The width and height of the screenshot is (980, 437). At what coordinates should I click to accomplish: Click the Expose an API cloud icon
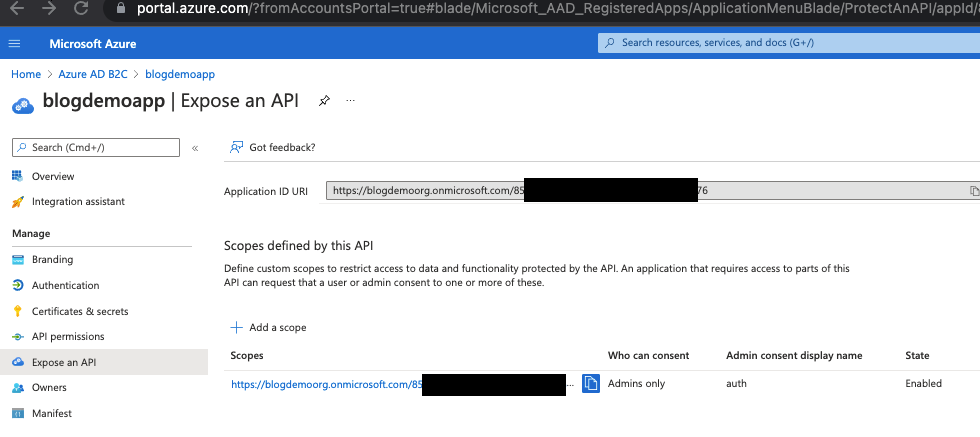pyautogui.click(x=18, y=362)
